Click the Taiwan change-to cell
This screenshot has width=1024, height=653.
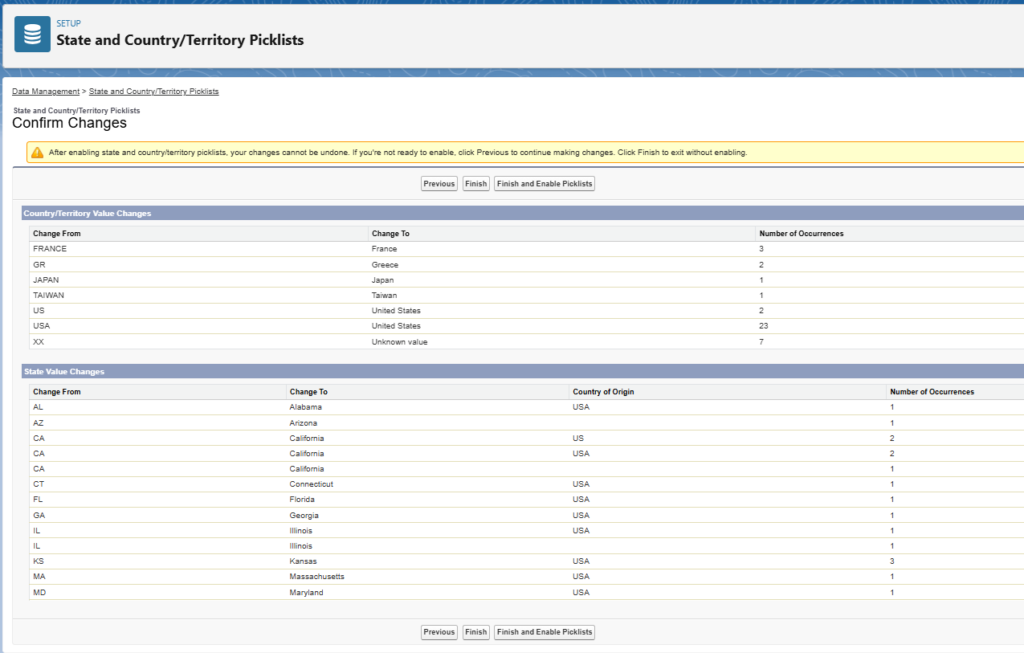pyautogui.click(x=384, y=295)
